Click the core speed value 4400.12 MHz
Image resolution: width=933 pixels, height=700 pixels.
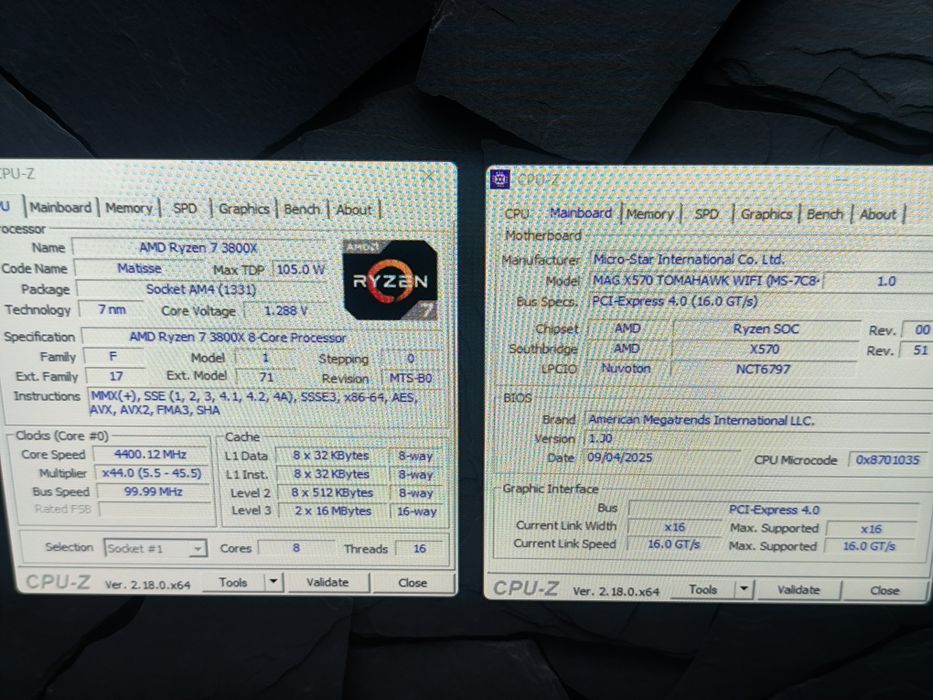tap(151, 454)
